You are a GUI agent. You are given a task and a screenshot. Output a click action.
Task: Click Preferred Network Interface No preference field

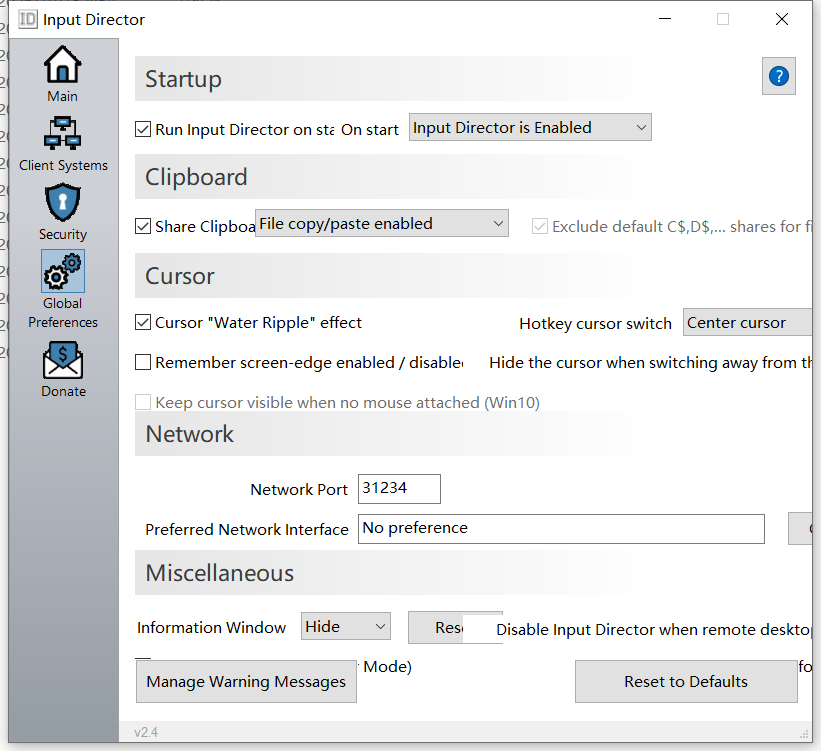561,528
